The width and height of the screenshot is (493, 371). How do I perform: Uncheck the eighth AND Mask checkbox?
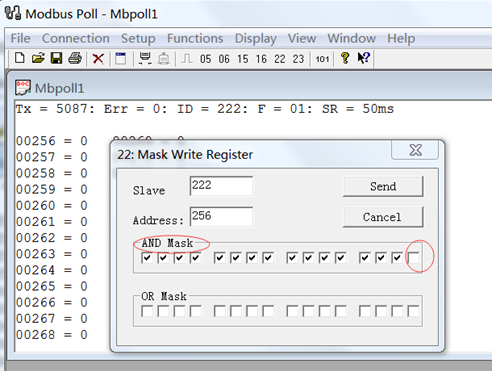[x=268, y=258]
